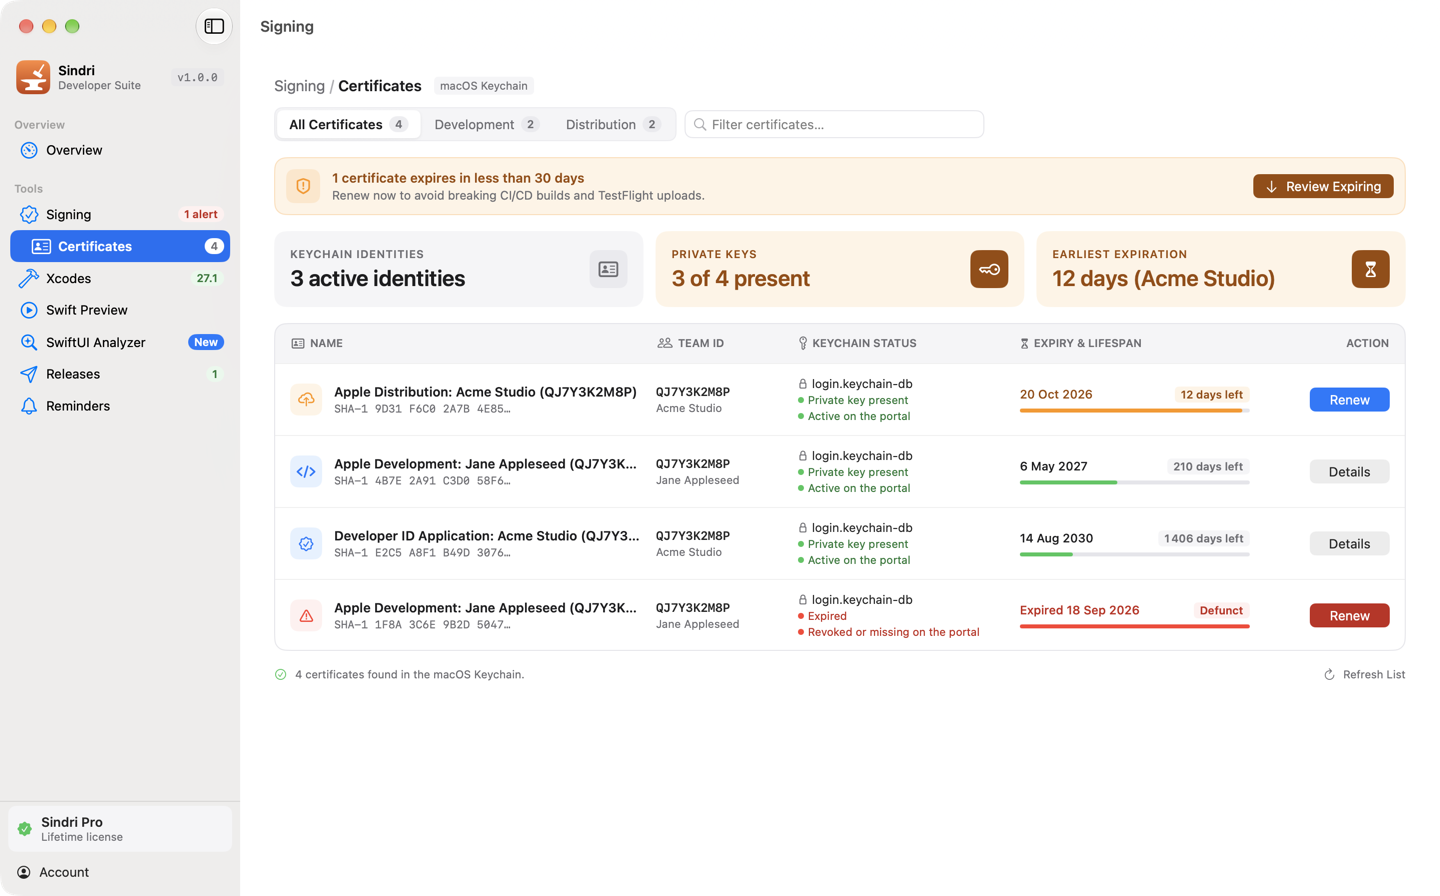Open Details for Developer ID Application certificate
The width and height of the screenshot is (1440, 896).
coord(1349,543)
